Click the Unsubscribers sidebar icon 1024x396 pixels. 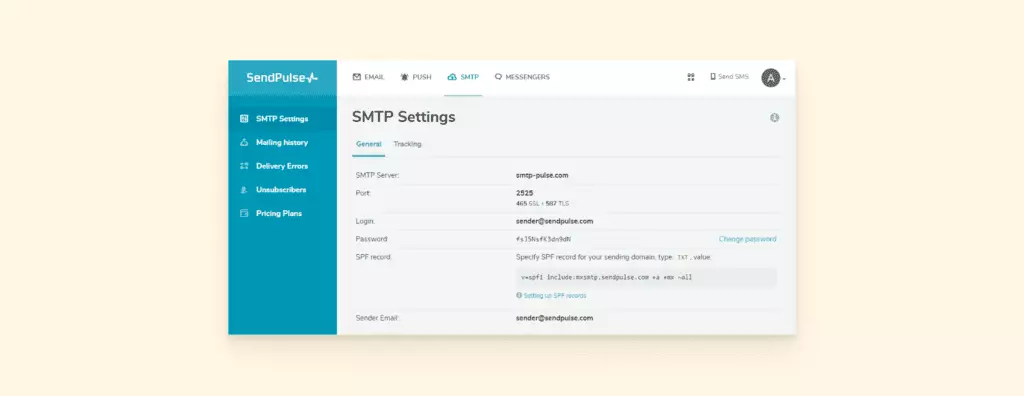pyautogui.click(x=244, y=190)
